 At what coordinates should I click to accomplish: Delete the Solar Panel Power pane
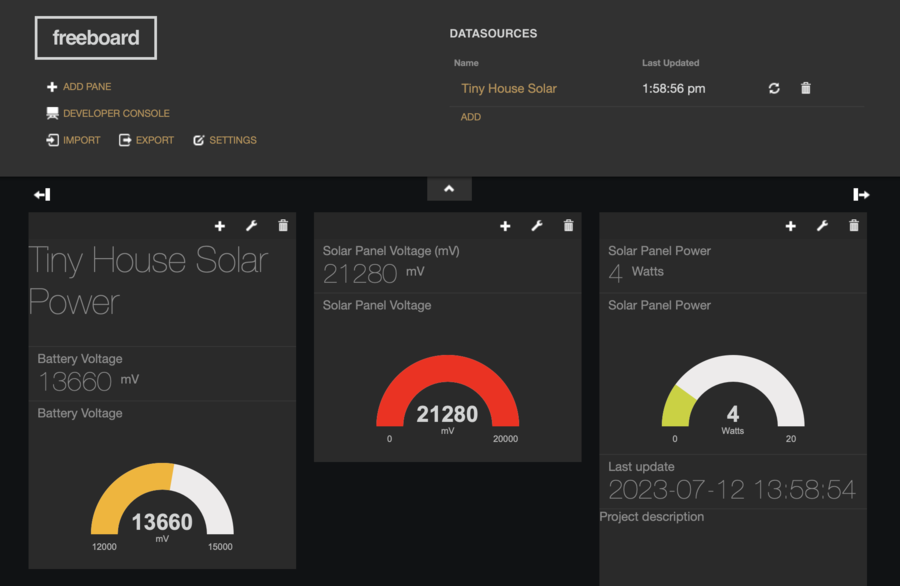click(853, 226)
